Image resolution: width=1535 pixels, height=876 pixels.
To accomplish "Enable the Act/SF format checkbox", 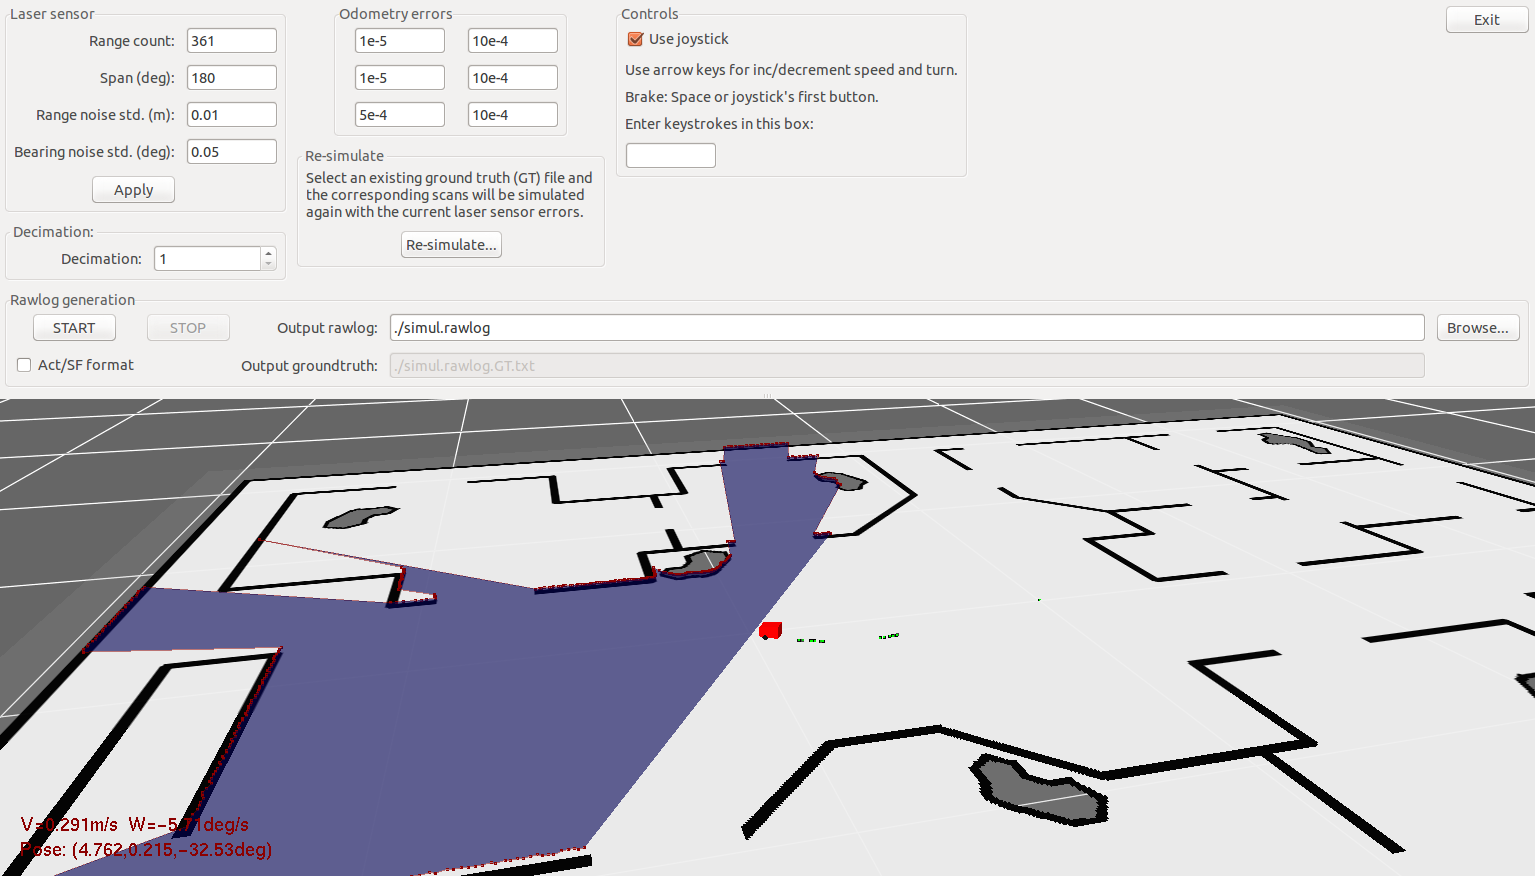I will point(24,365).
